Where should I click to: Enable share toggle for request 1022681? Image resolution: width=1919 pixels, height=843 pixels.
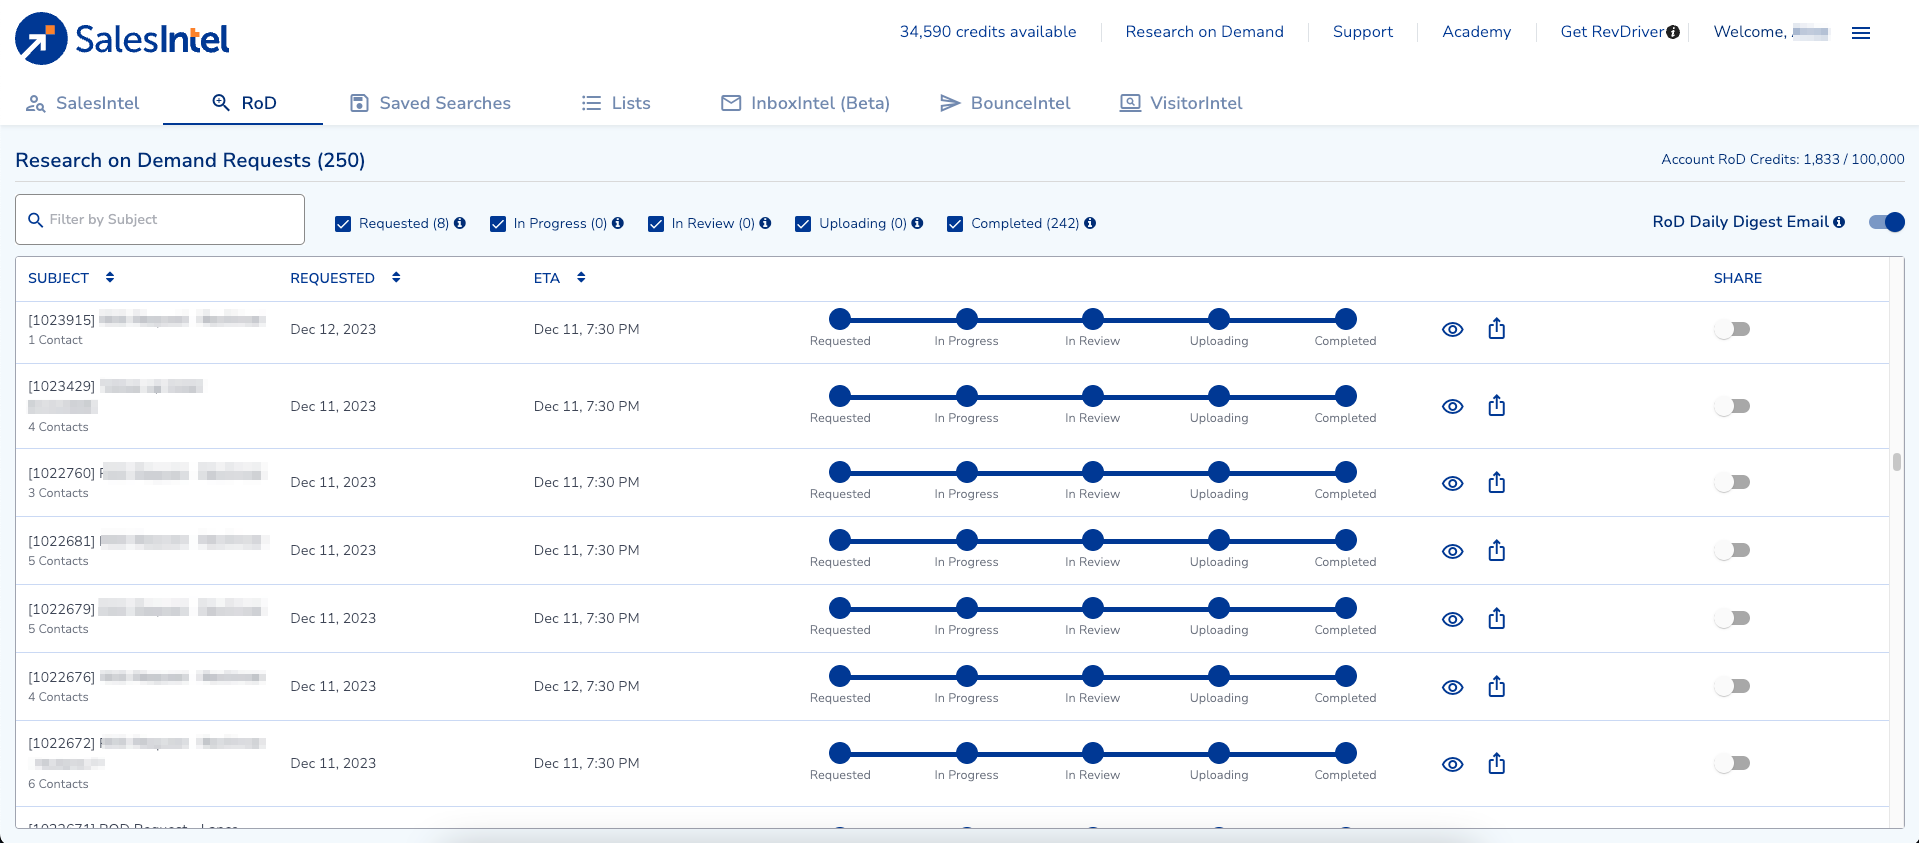(x=1732, y=550)
